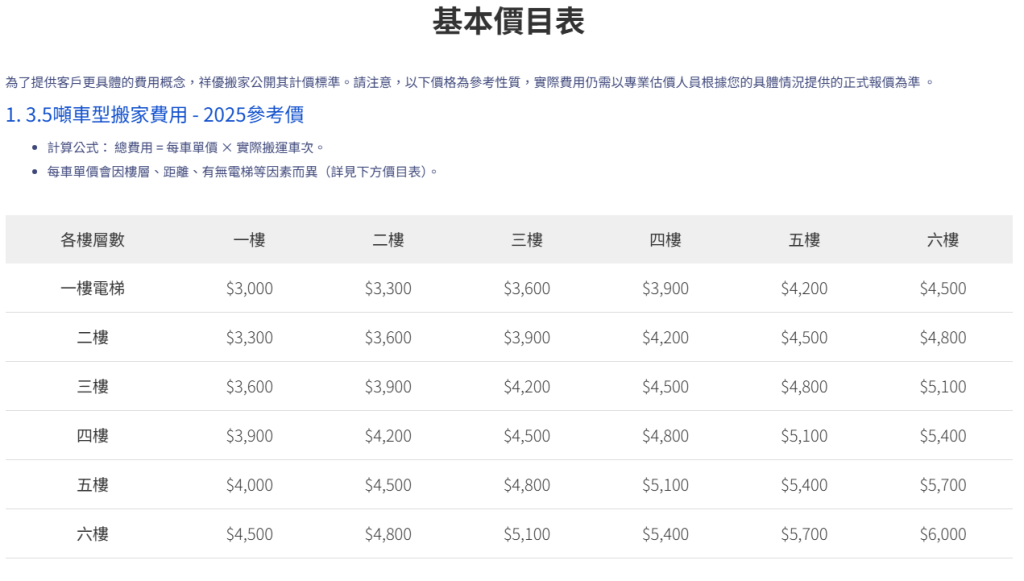The height and width of the screenshot is (581, 1024).
Task: Click the $5,700 price in 五樓 row
Action: [943, 485]
